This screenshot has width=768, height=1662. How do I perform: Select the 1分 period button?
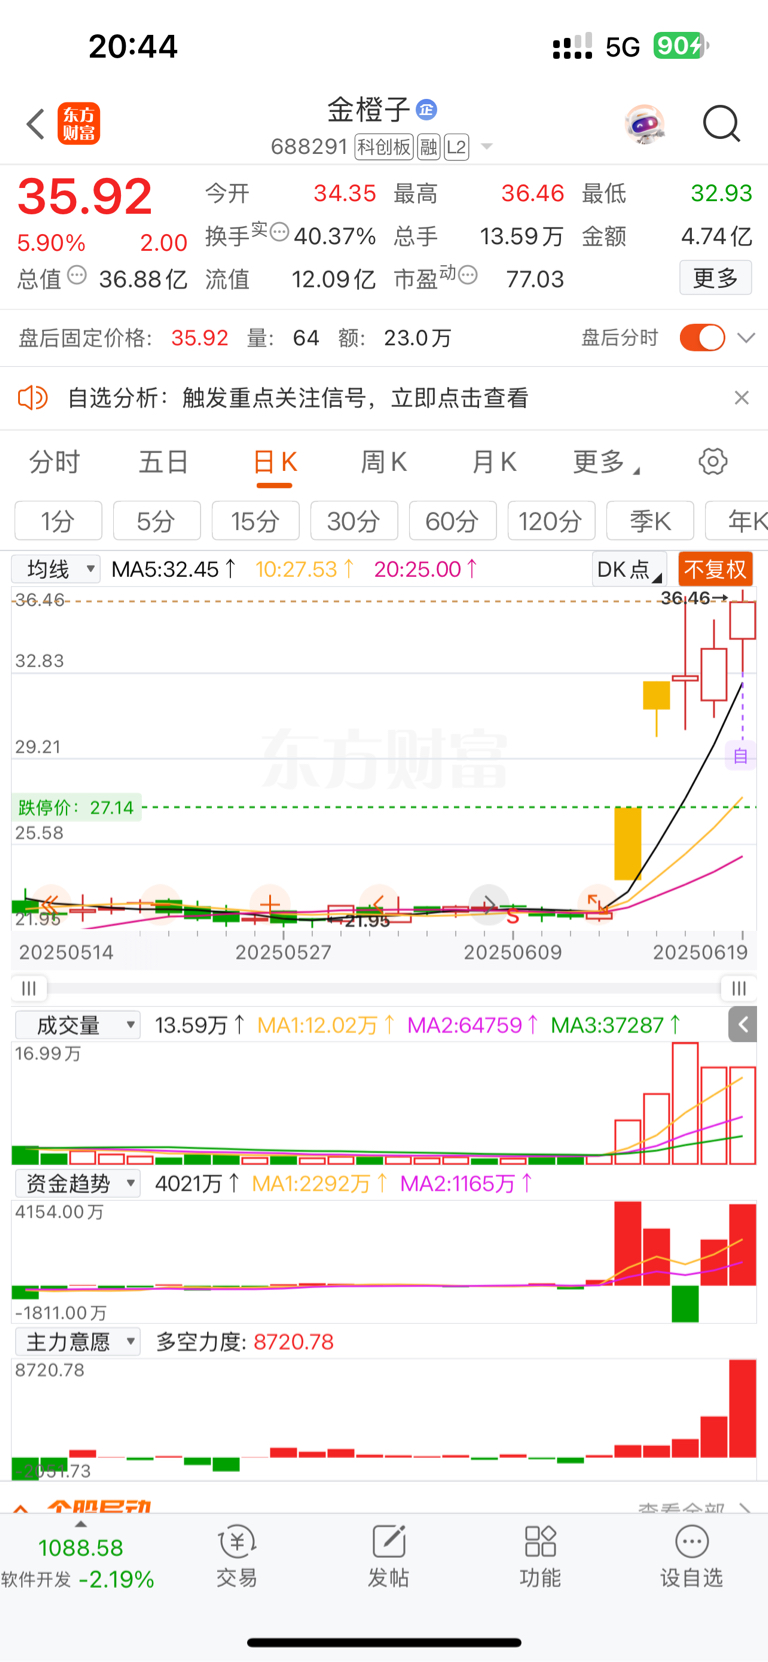click(x=58, y=521)
